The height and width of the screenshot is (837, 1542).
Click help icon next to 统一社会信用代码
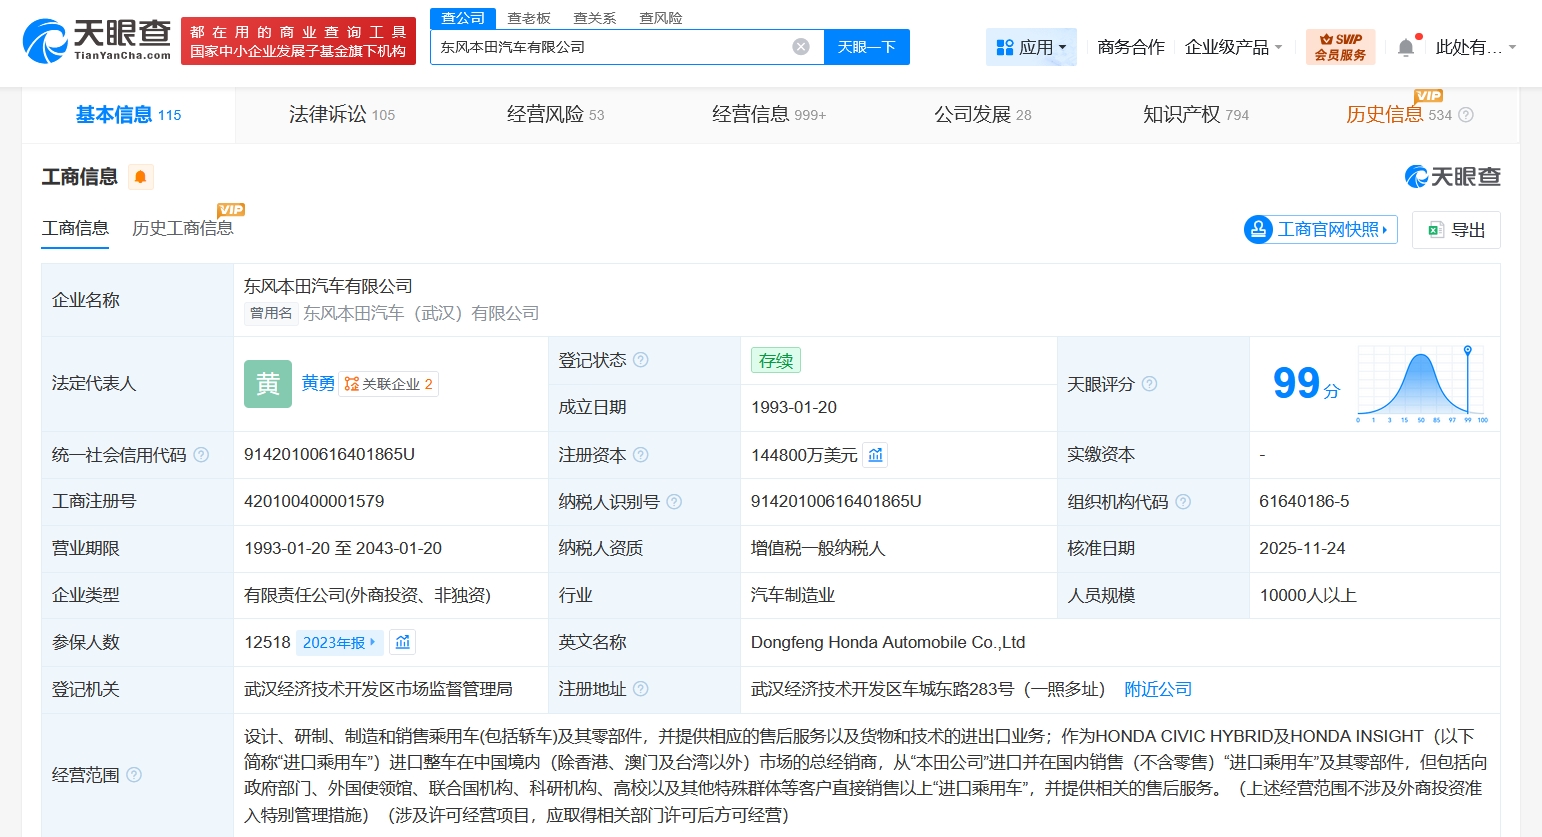pyautogui.click(x=201, y=455)
